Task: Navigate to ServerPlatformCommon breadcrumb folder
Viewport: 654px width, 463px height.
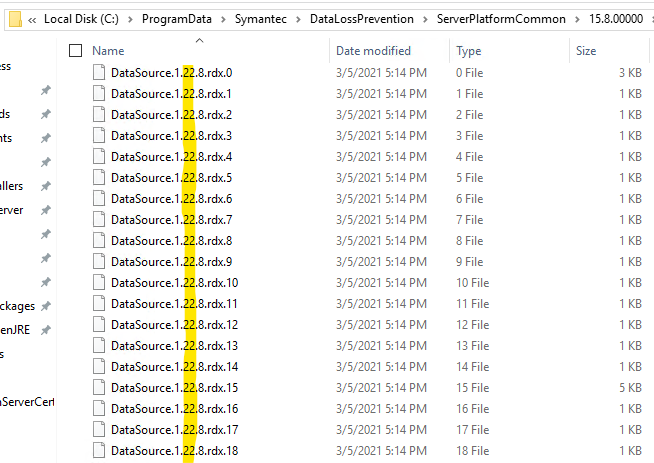Action: point(501,19)
